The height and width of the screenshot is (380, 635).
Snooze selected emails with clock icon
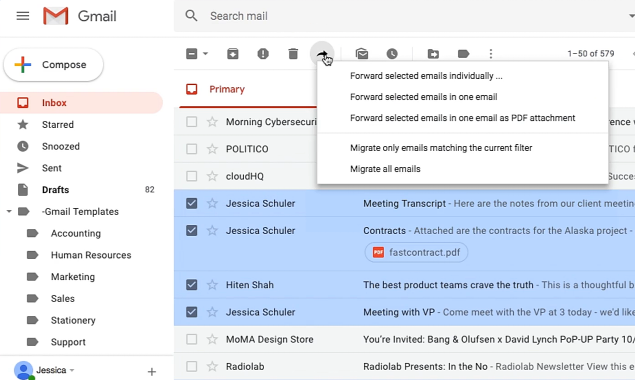[x=392, y=53]
